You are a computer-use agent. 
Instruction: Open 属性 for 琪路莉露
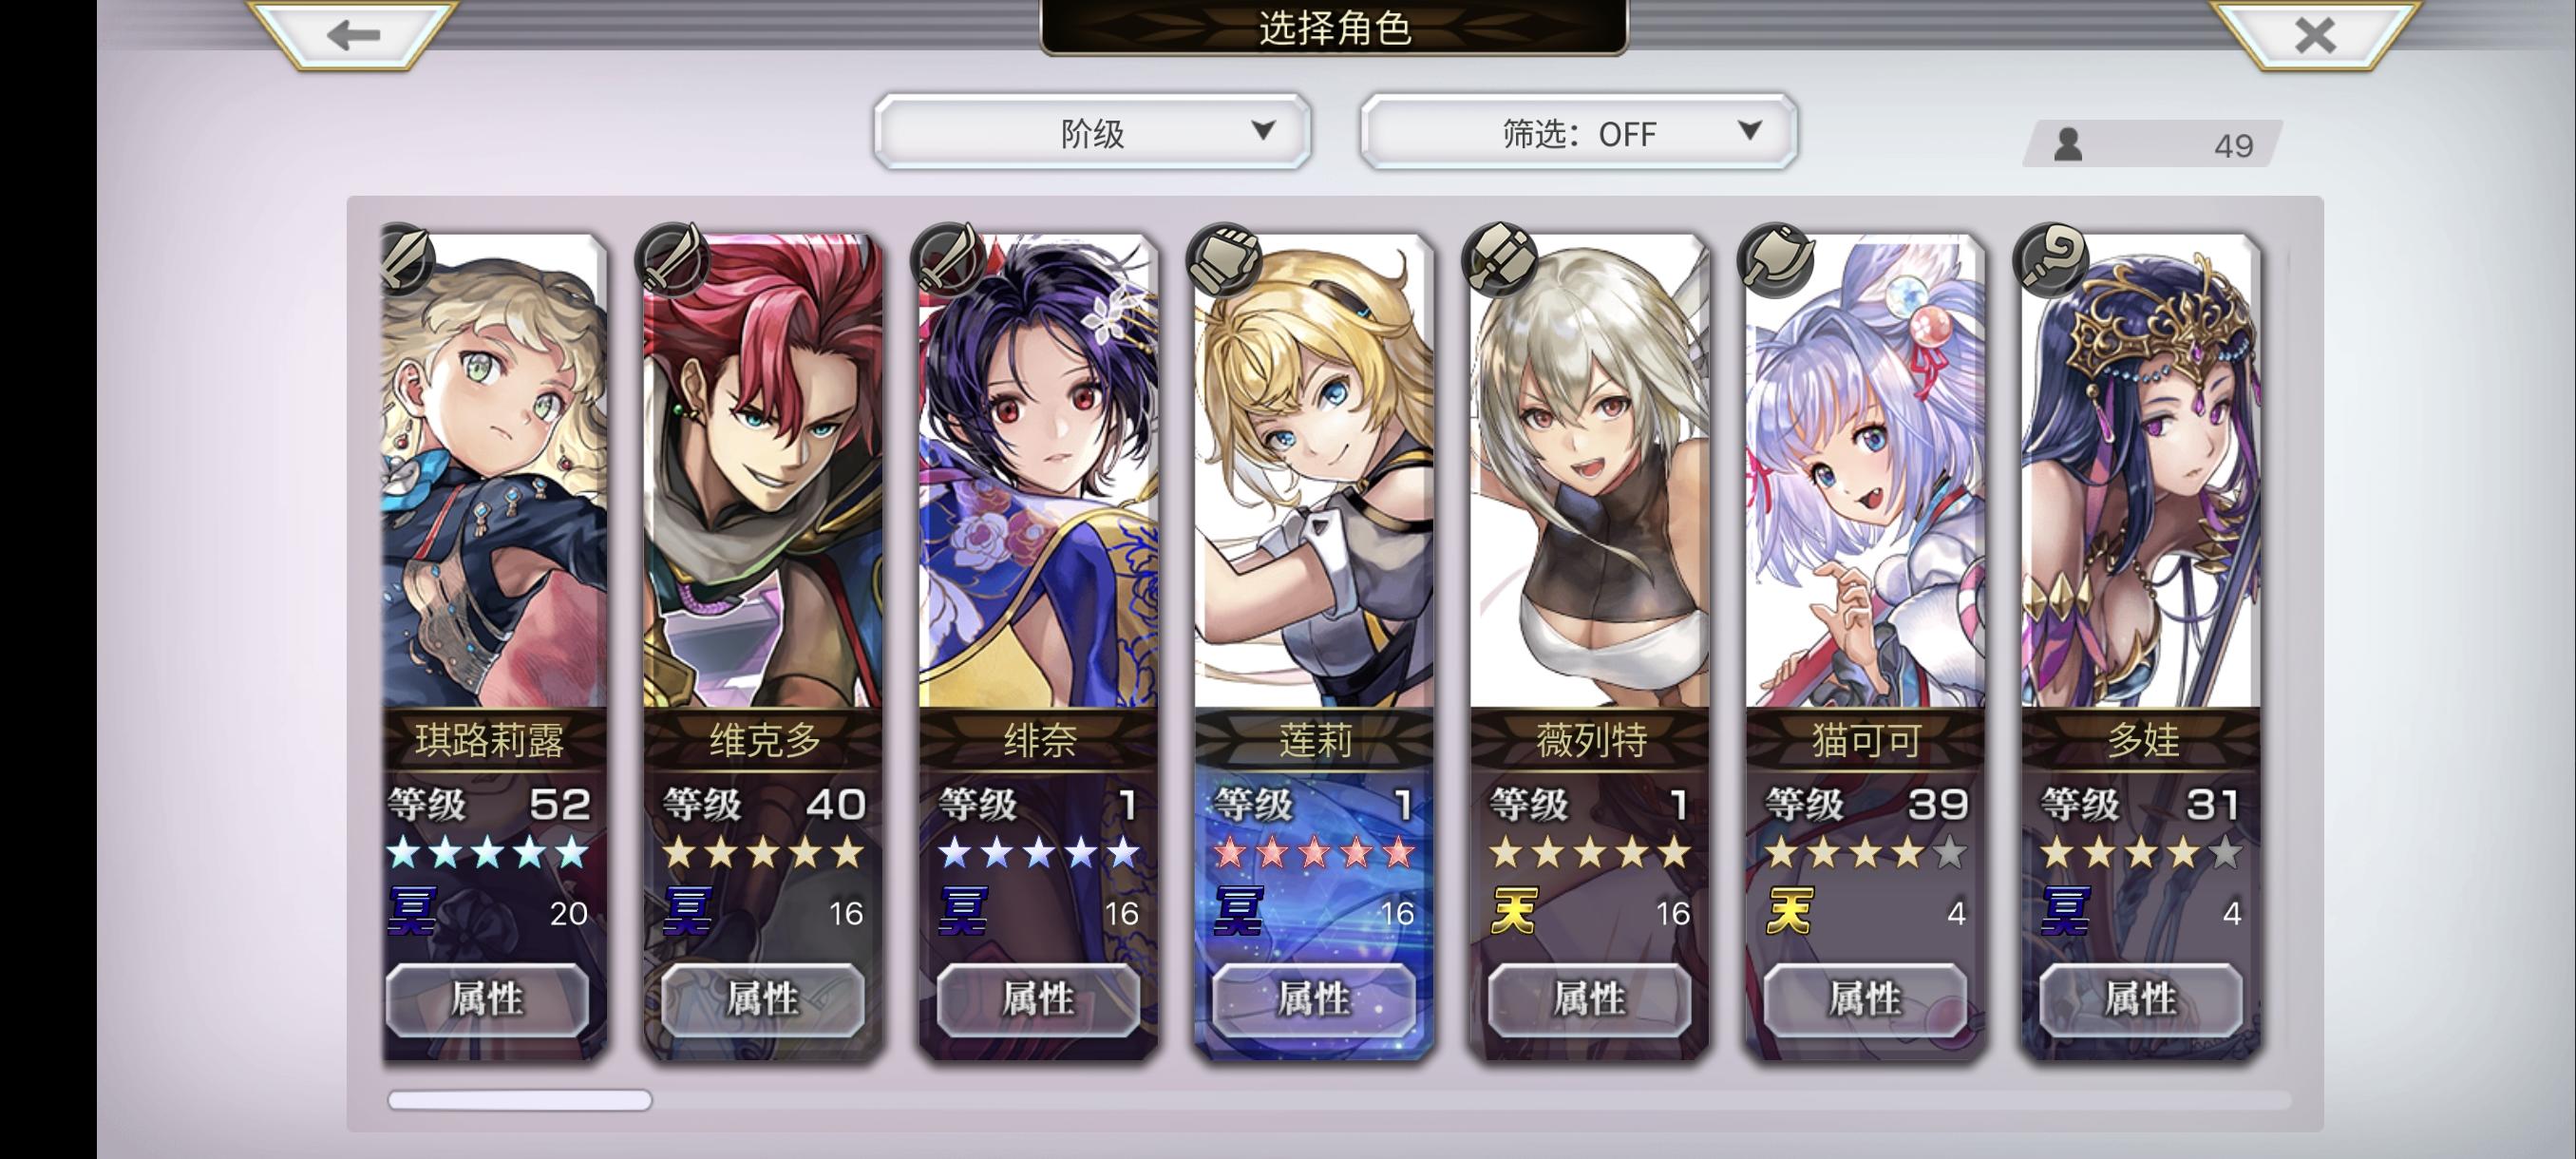click(x=487, y=999)
